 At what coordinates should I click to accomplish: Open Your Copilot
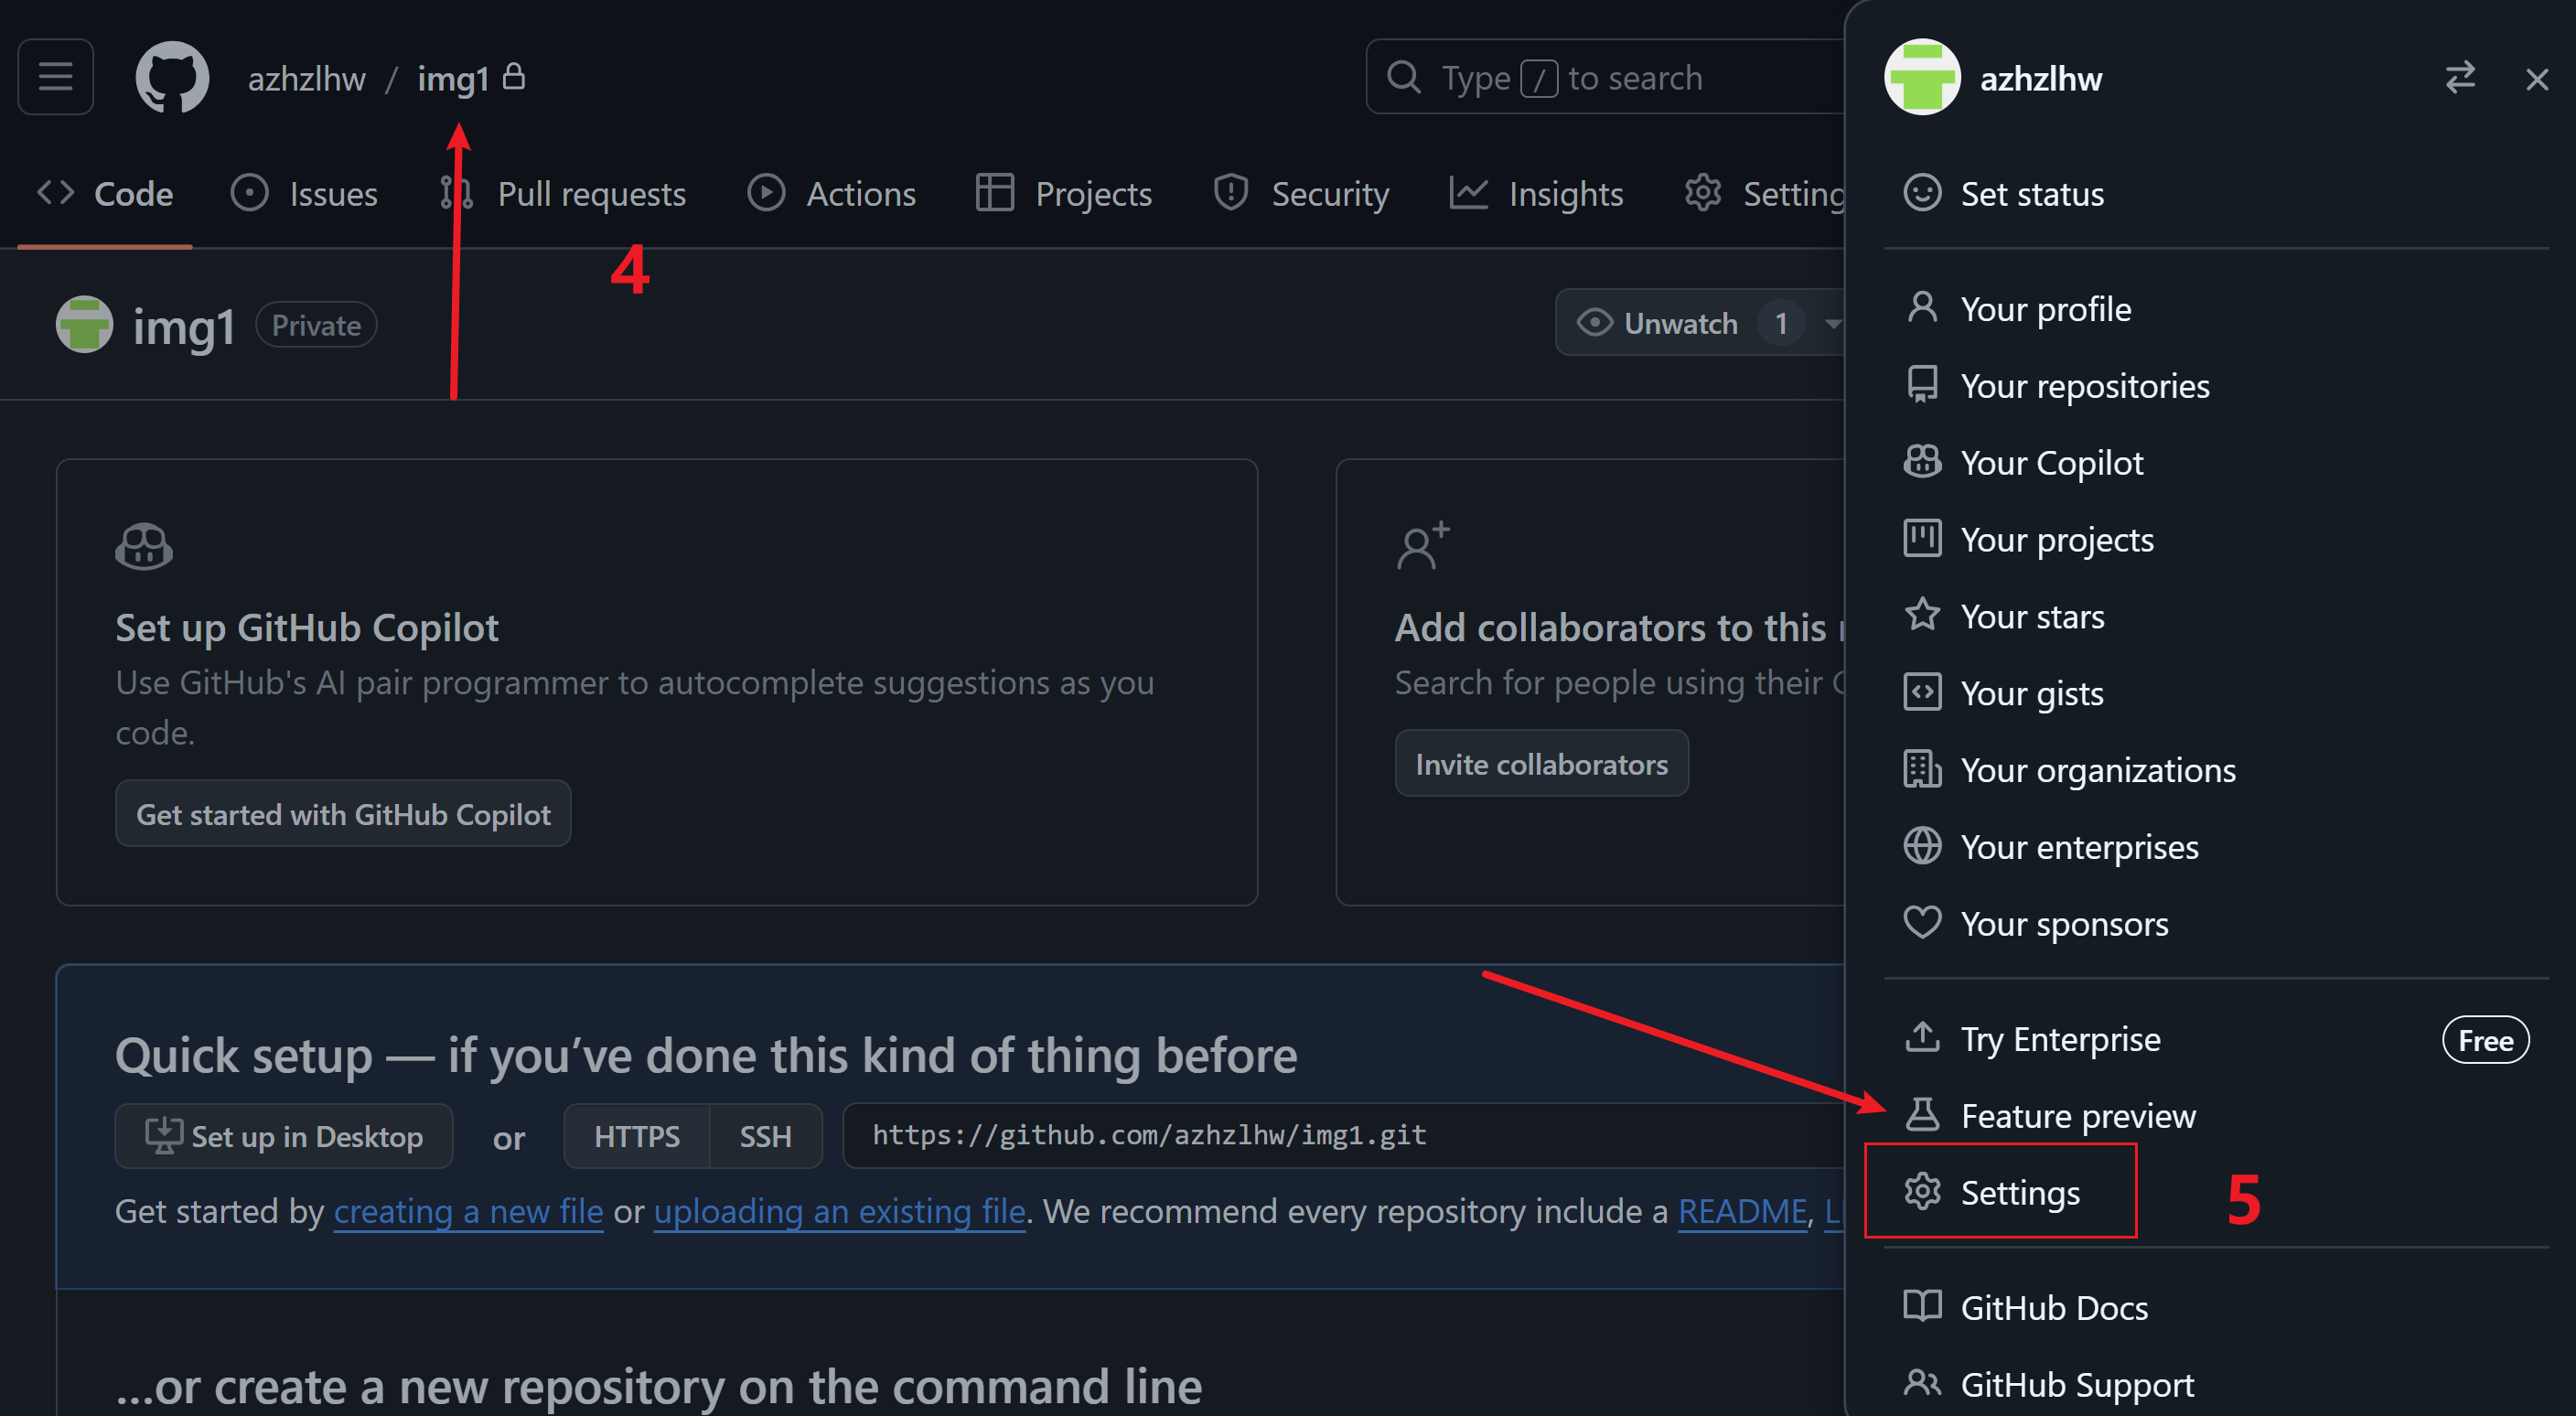point(2216,463)
